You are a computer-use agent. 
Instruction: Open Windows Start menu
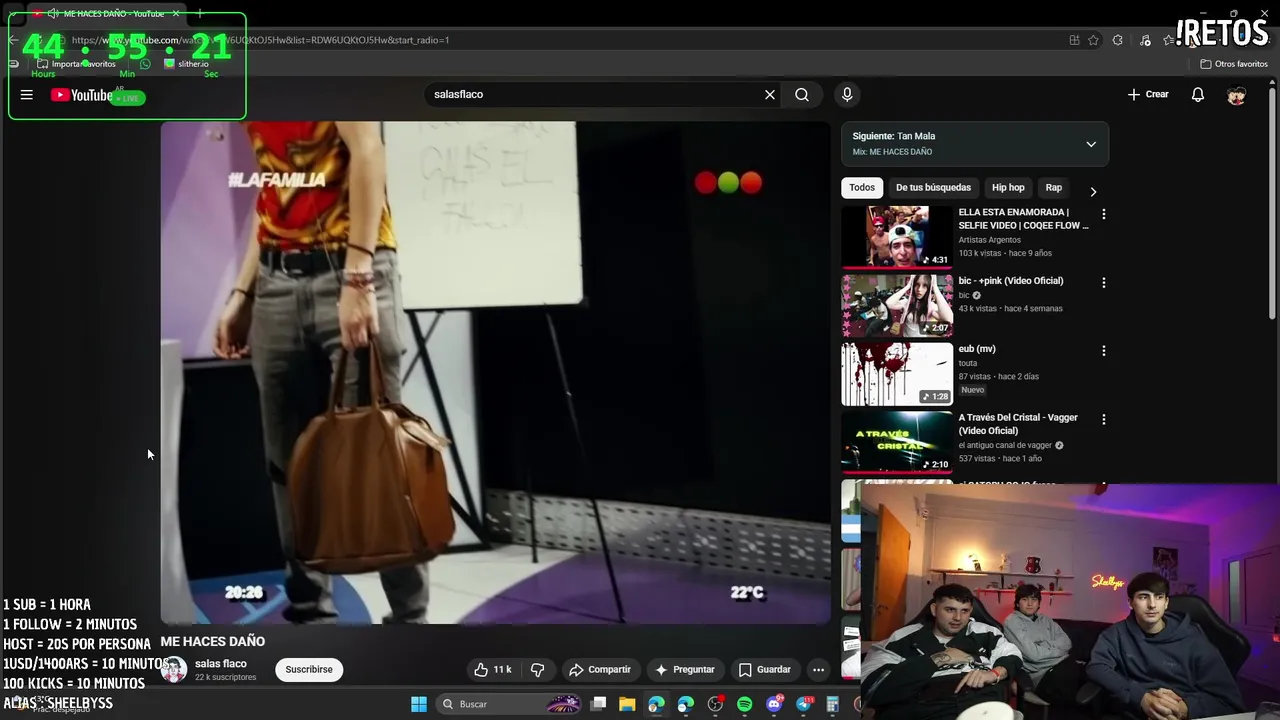point(419,704)
